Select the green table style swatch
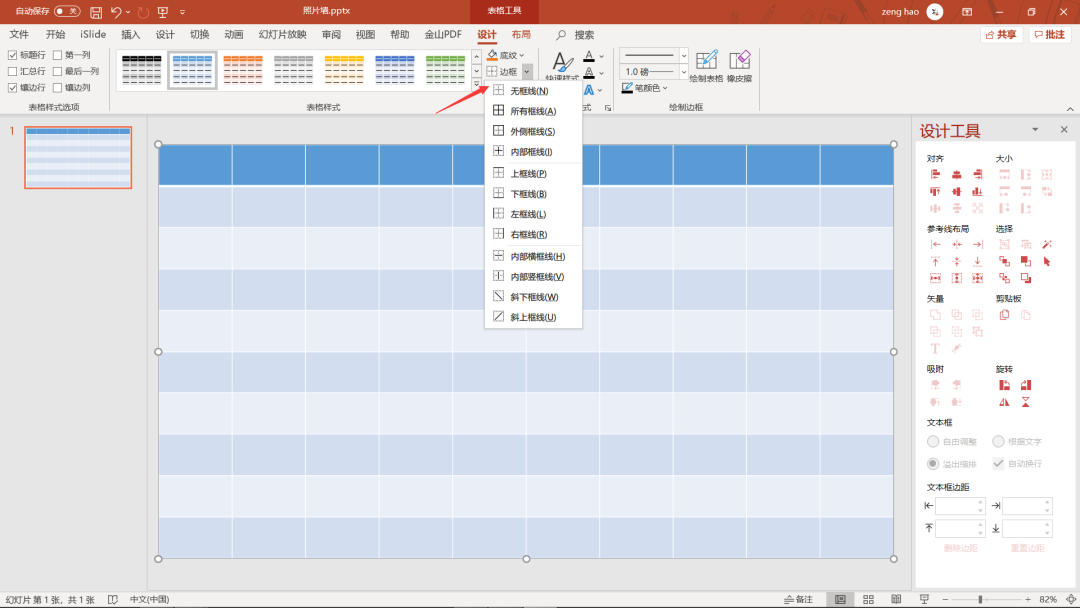Image resolution: width=1080 pixels, height=608 pixels. (445, 70)
